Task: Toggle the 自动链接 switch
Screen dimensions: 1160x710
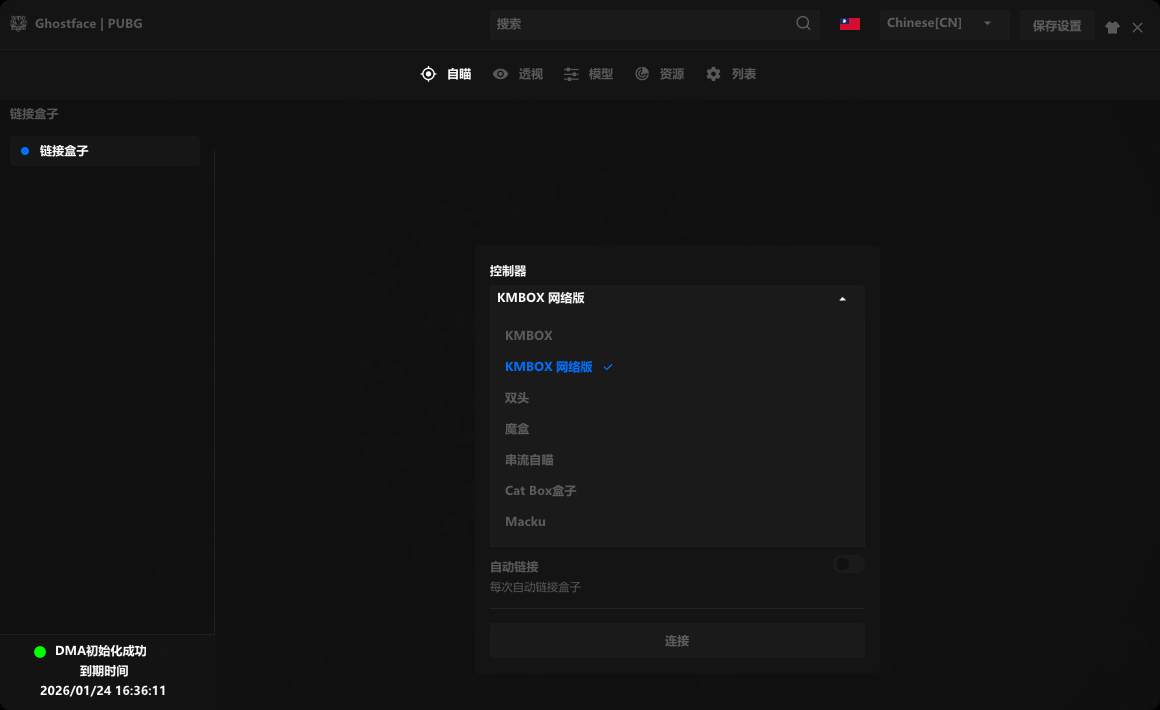Action: [849, 564]
